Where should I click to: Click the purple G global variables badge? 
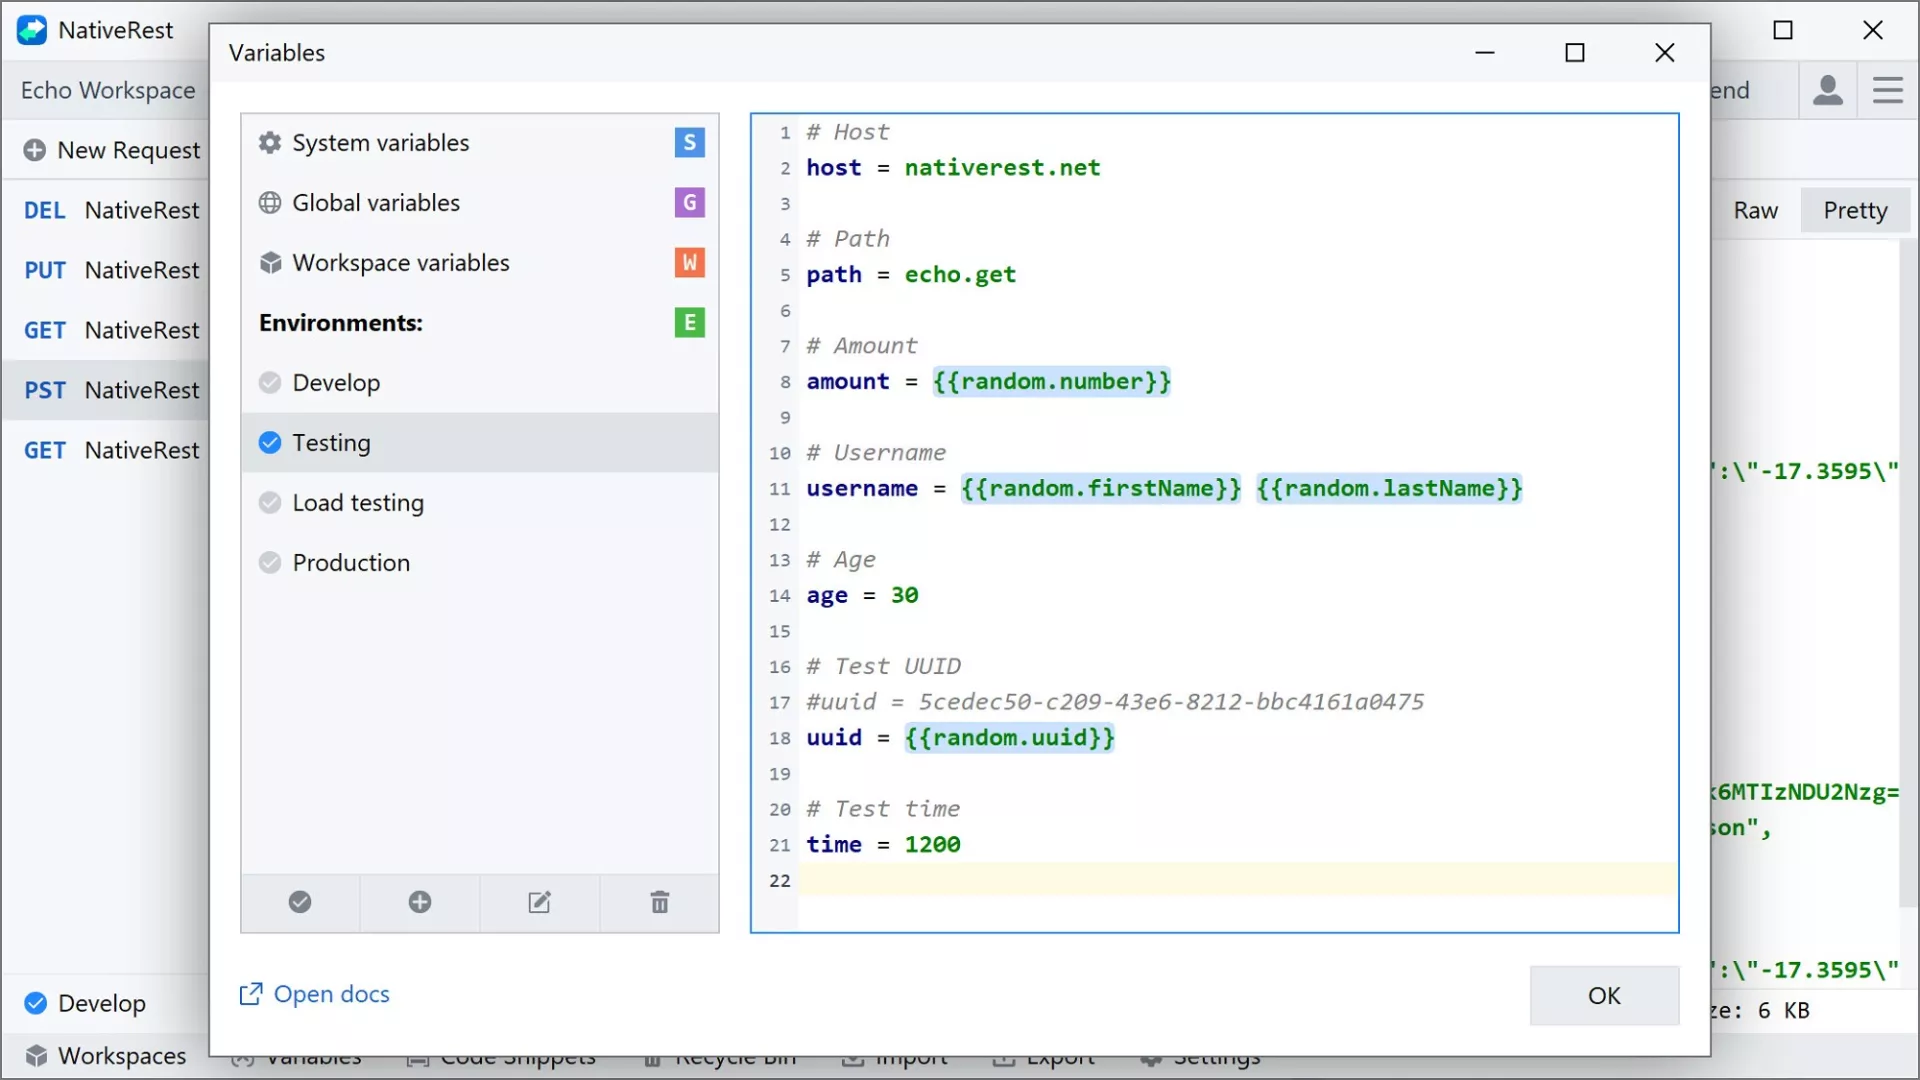tap(689, 203)
